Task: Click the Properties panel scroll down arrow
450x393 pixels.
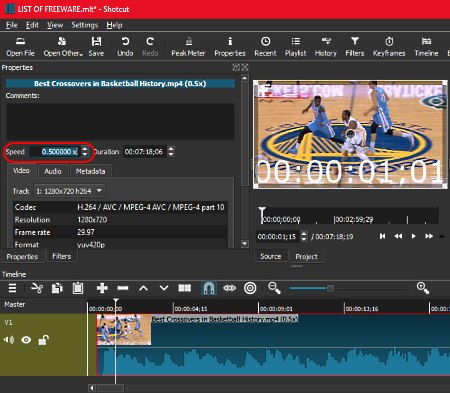Action: pos(245,244)
